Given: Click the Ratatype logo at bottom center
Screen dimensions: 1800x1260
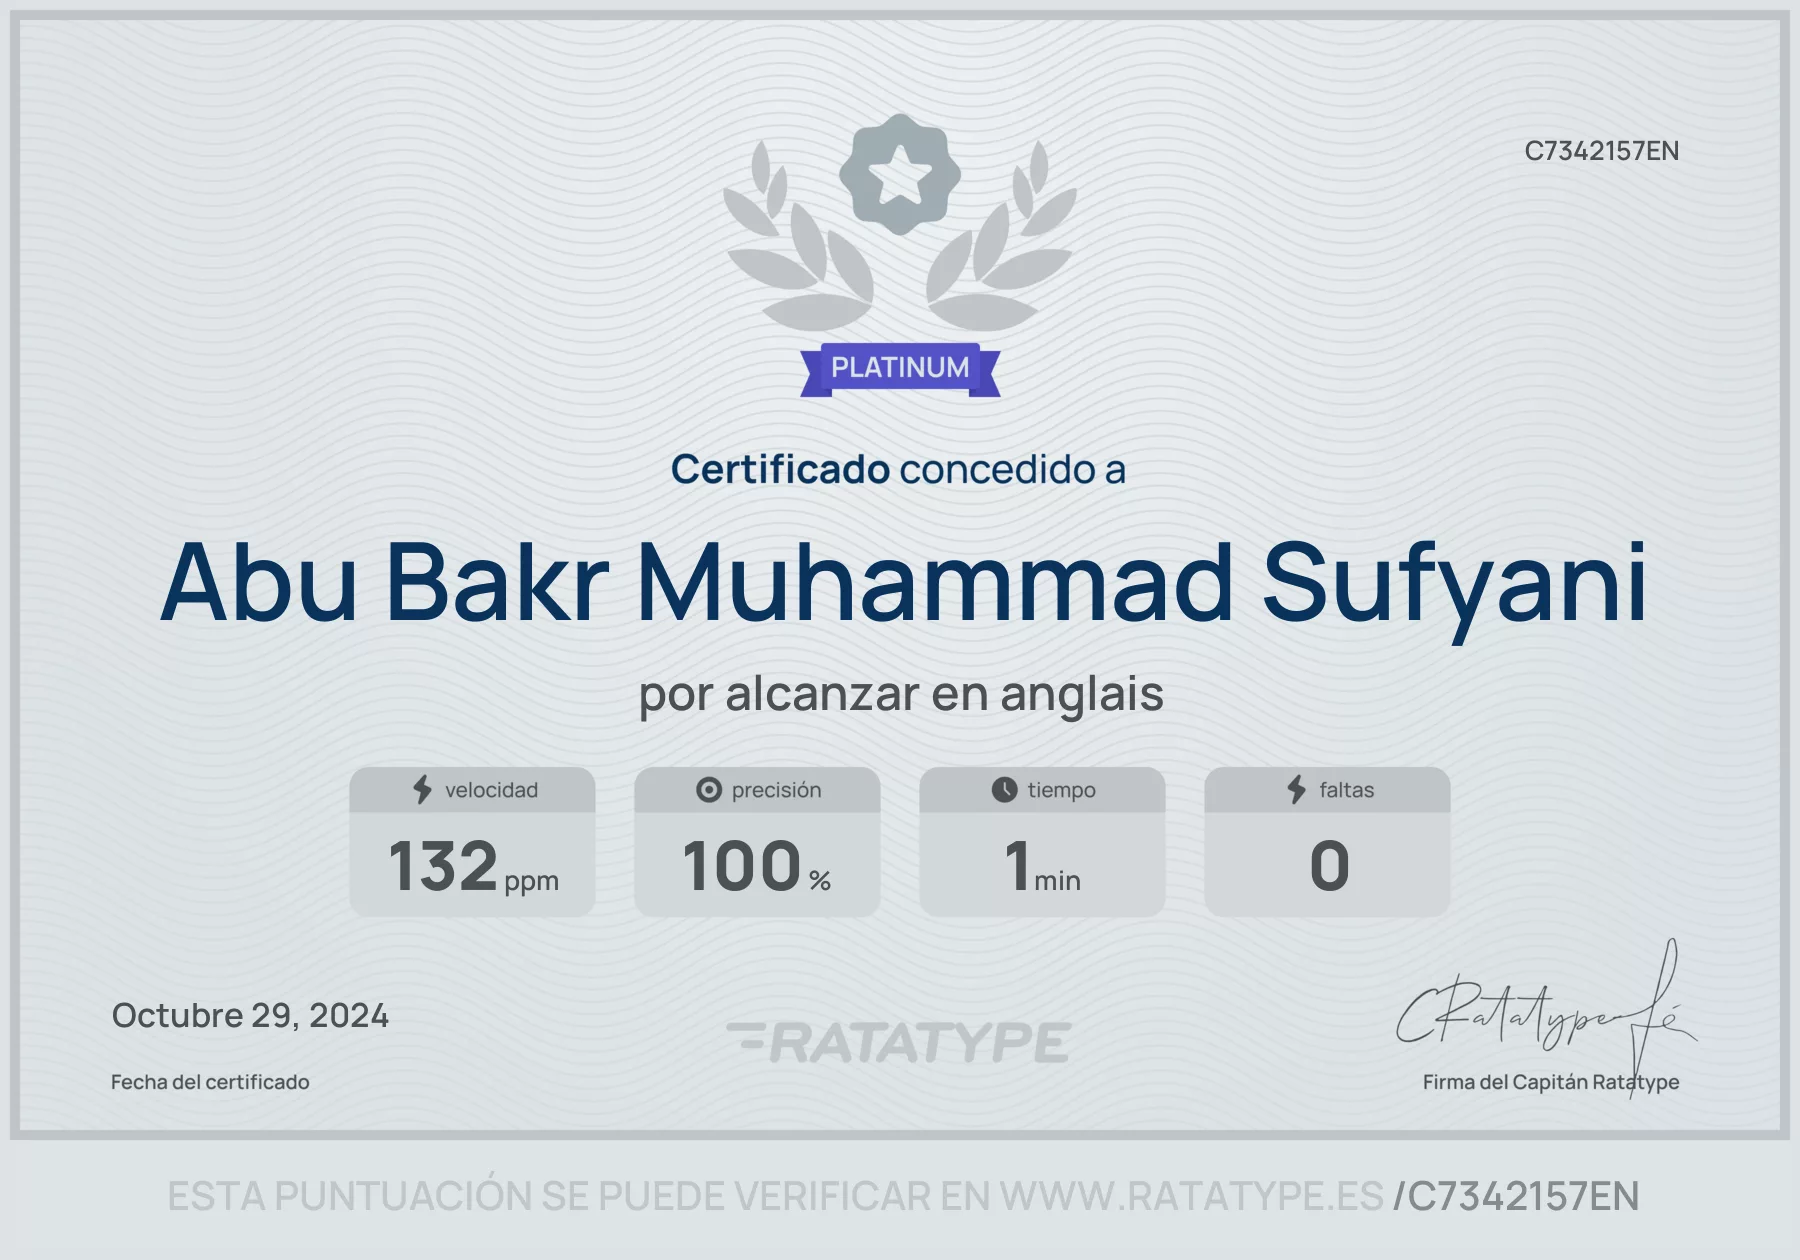Looking at the screenshot, I should point(899,1042).
